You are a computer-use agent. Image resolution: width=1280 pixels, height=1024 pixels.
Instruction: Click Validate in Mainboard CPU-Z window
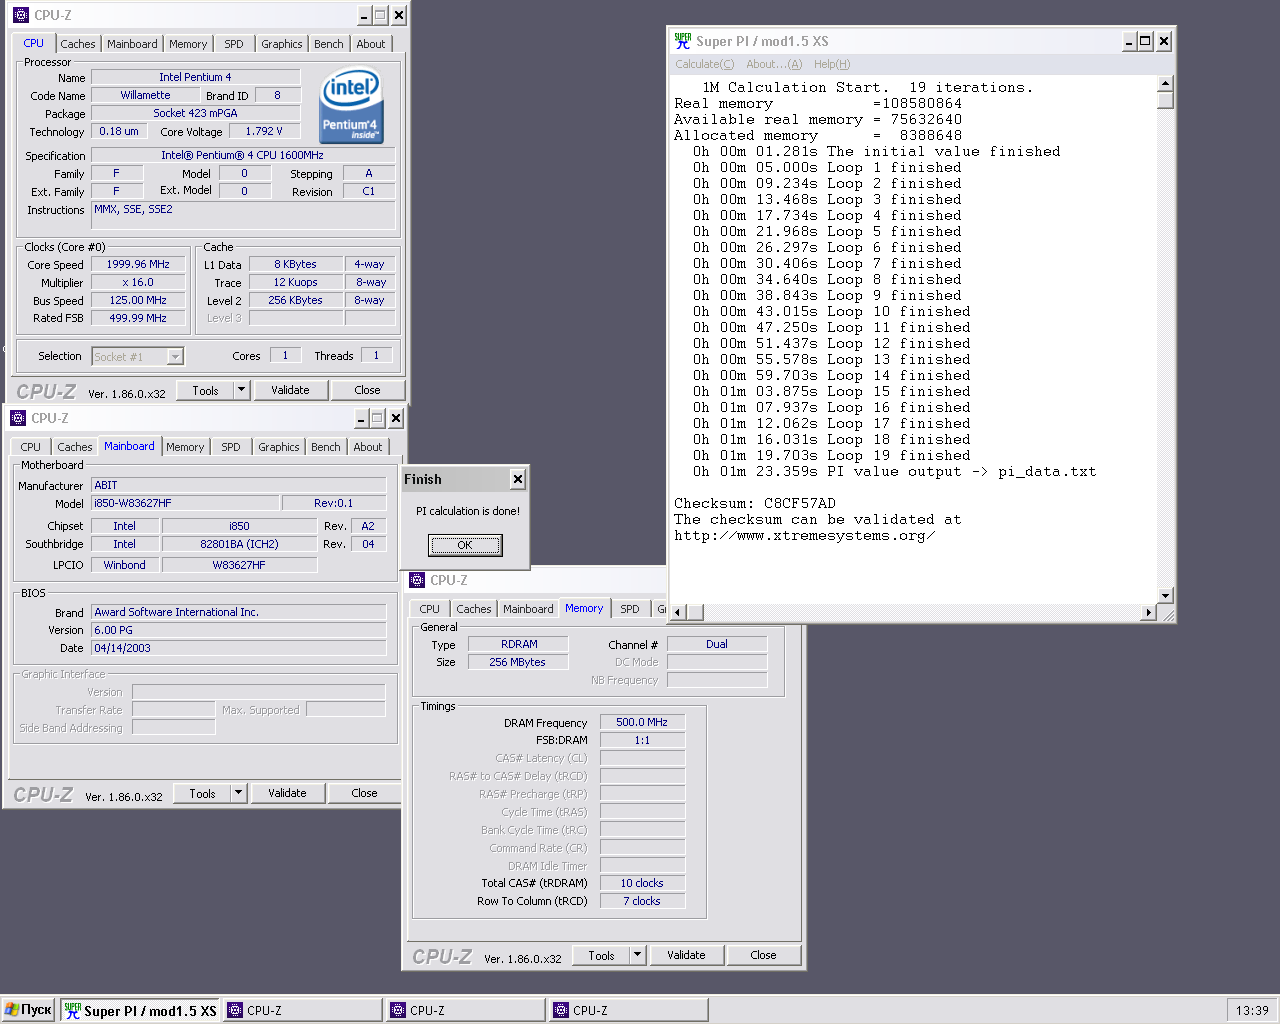[287, 793]
